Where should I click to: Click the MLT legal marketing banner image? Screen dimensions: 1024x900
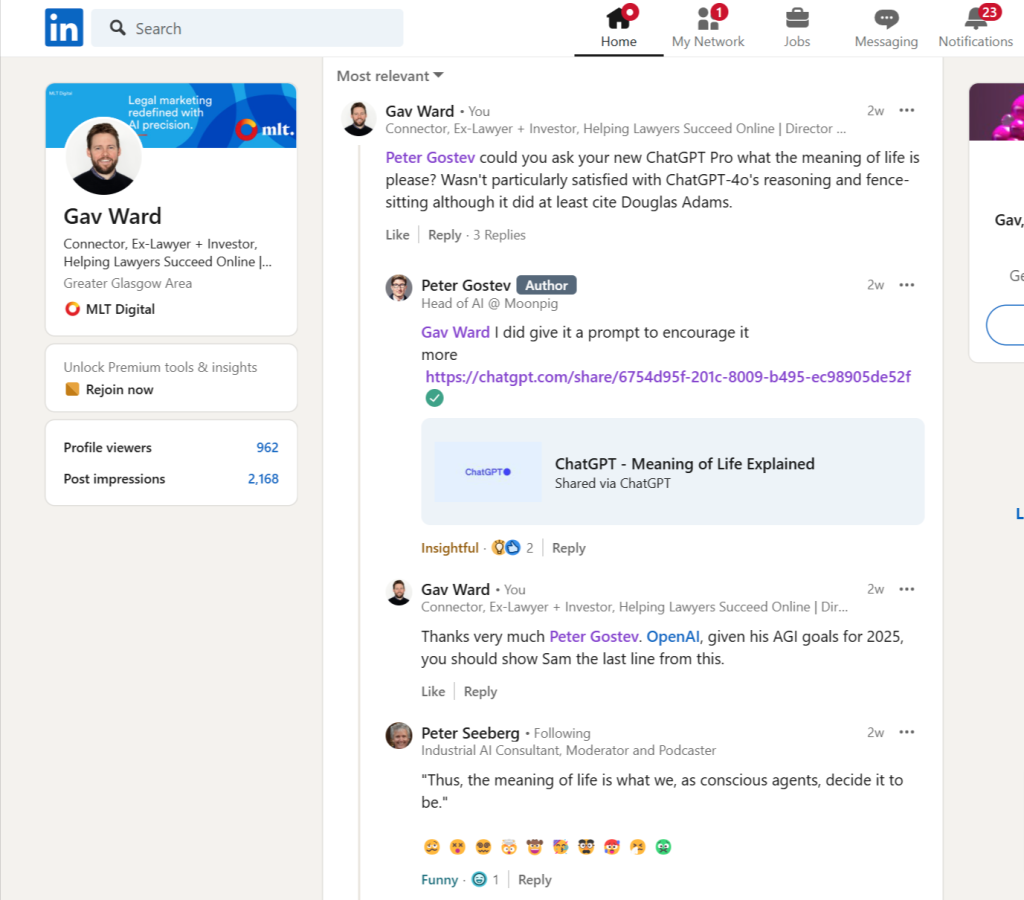point(171,115)
